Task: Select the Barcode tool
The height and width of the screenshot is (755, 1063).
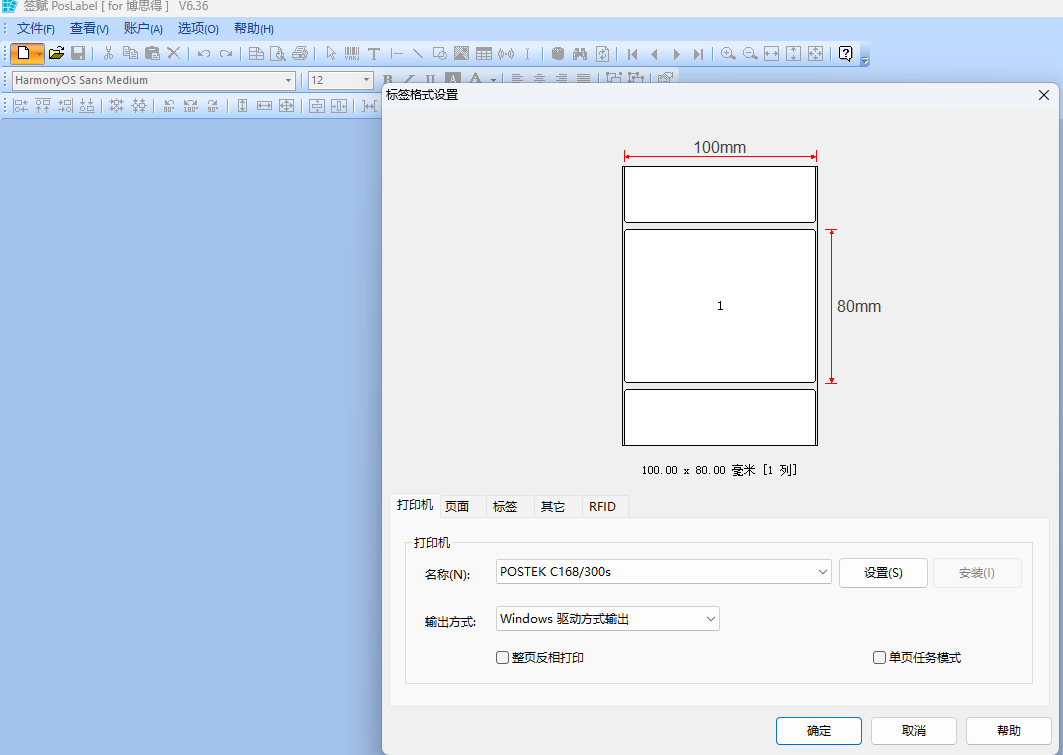Action: pyautogui.click(x=352, y=54)
